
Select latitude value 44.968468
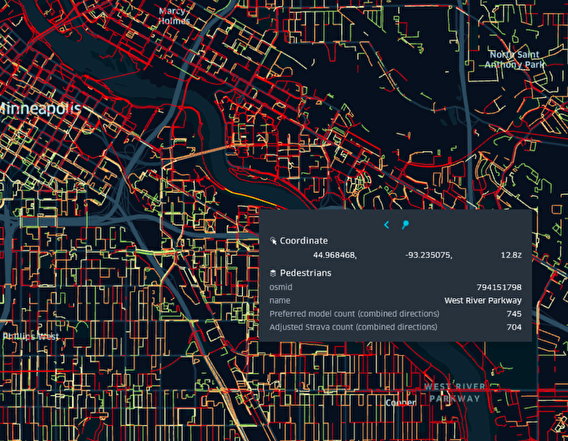pyautogui.click(x=335, y=255)
